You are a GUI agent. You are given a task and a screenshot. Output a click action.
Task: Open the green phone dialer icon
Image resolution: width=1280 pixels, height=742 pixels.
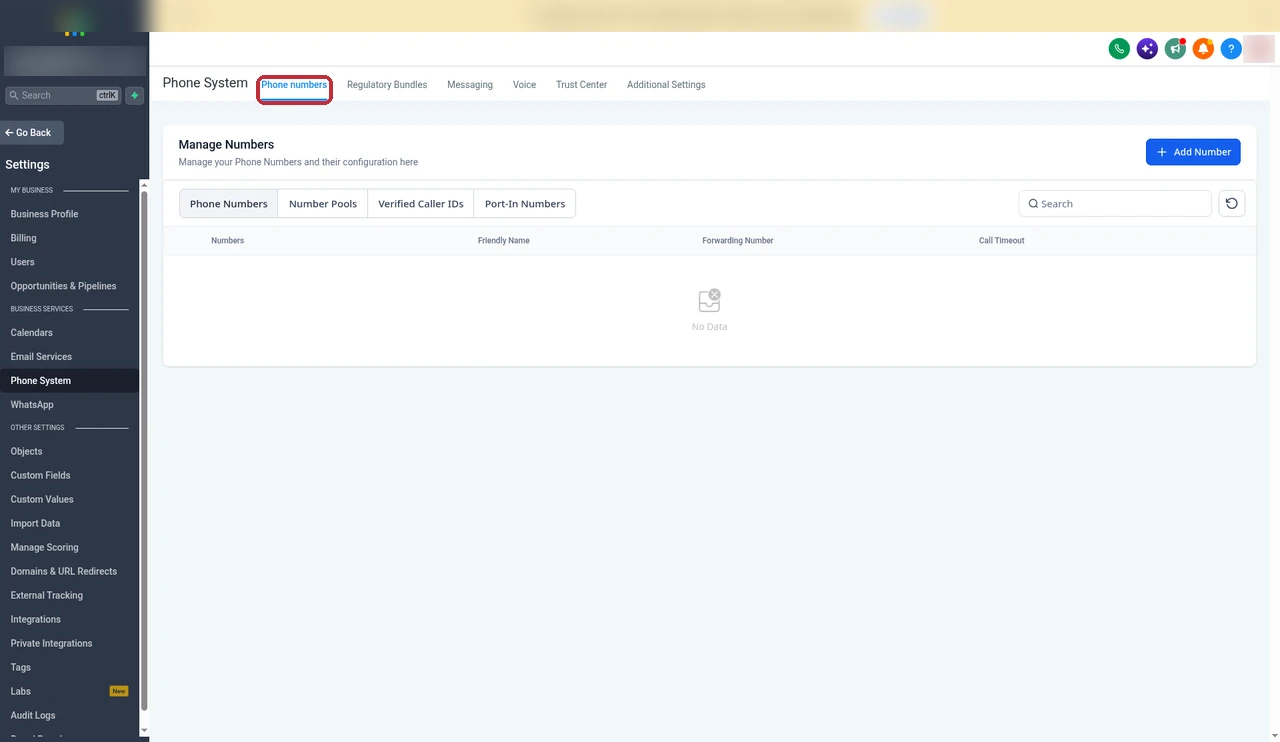pyautogui.click(x=1119, y=48)
